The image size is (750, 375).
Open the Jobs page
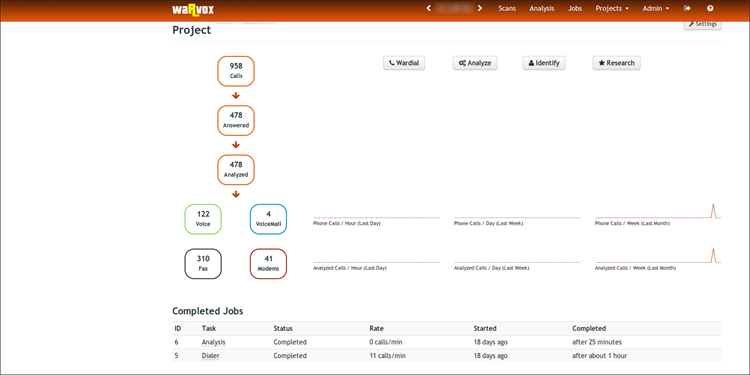[575, 8]
